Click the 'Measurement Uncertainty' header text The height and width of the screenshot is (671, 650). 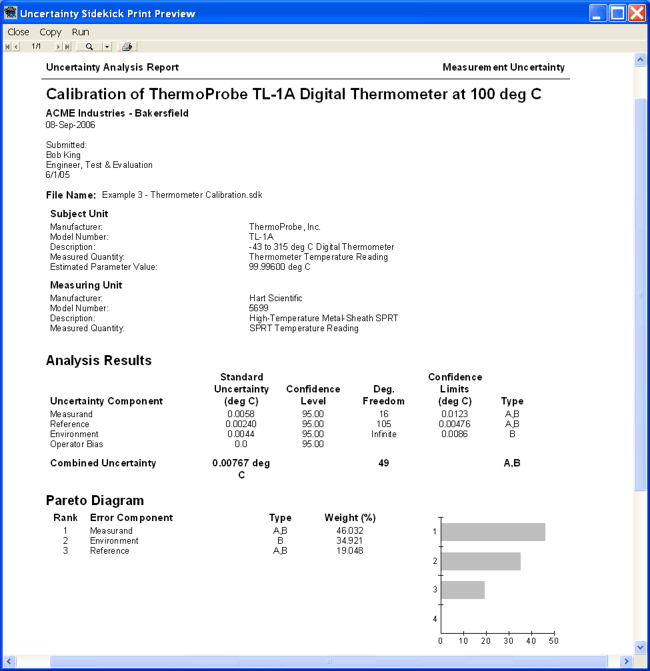click(x=504, y=67)
